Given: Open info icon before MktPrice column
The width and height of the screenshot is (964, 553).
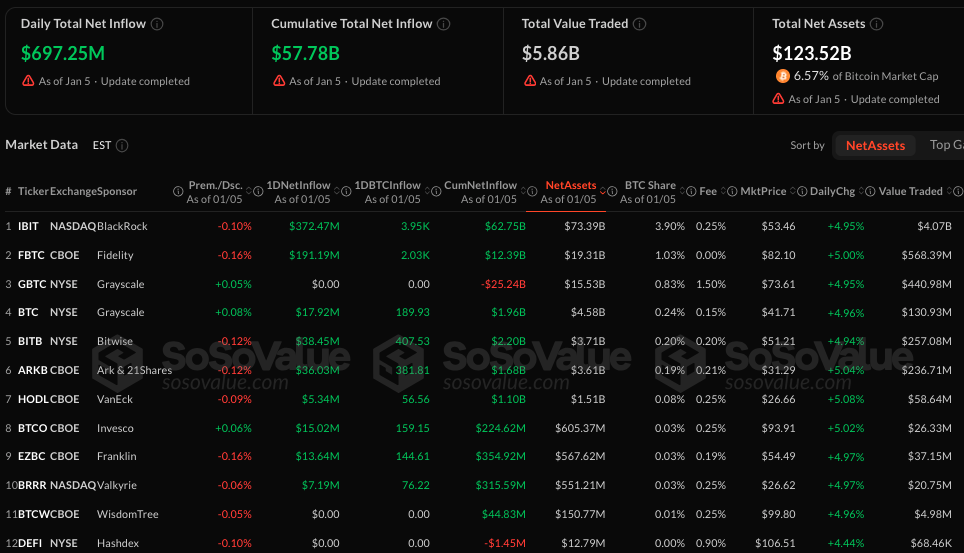Looking at the screenshot, I should [732, 191].
